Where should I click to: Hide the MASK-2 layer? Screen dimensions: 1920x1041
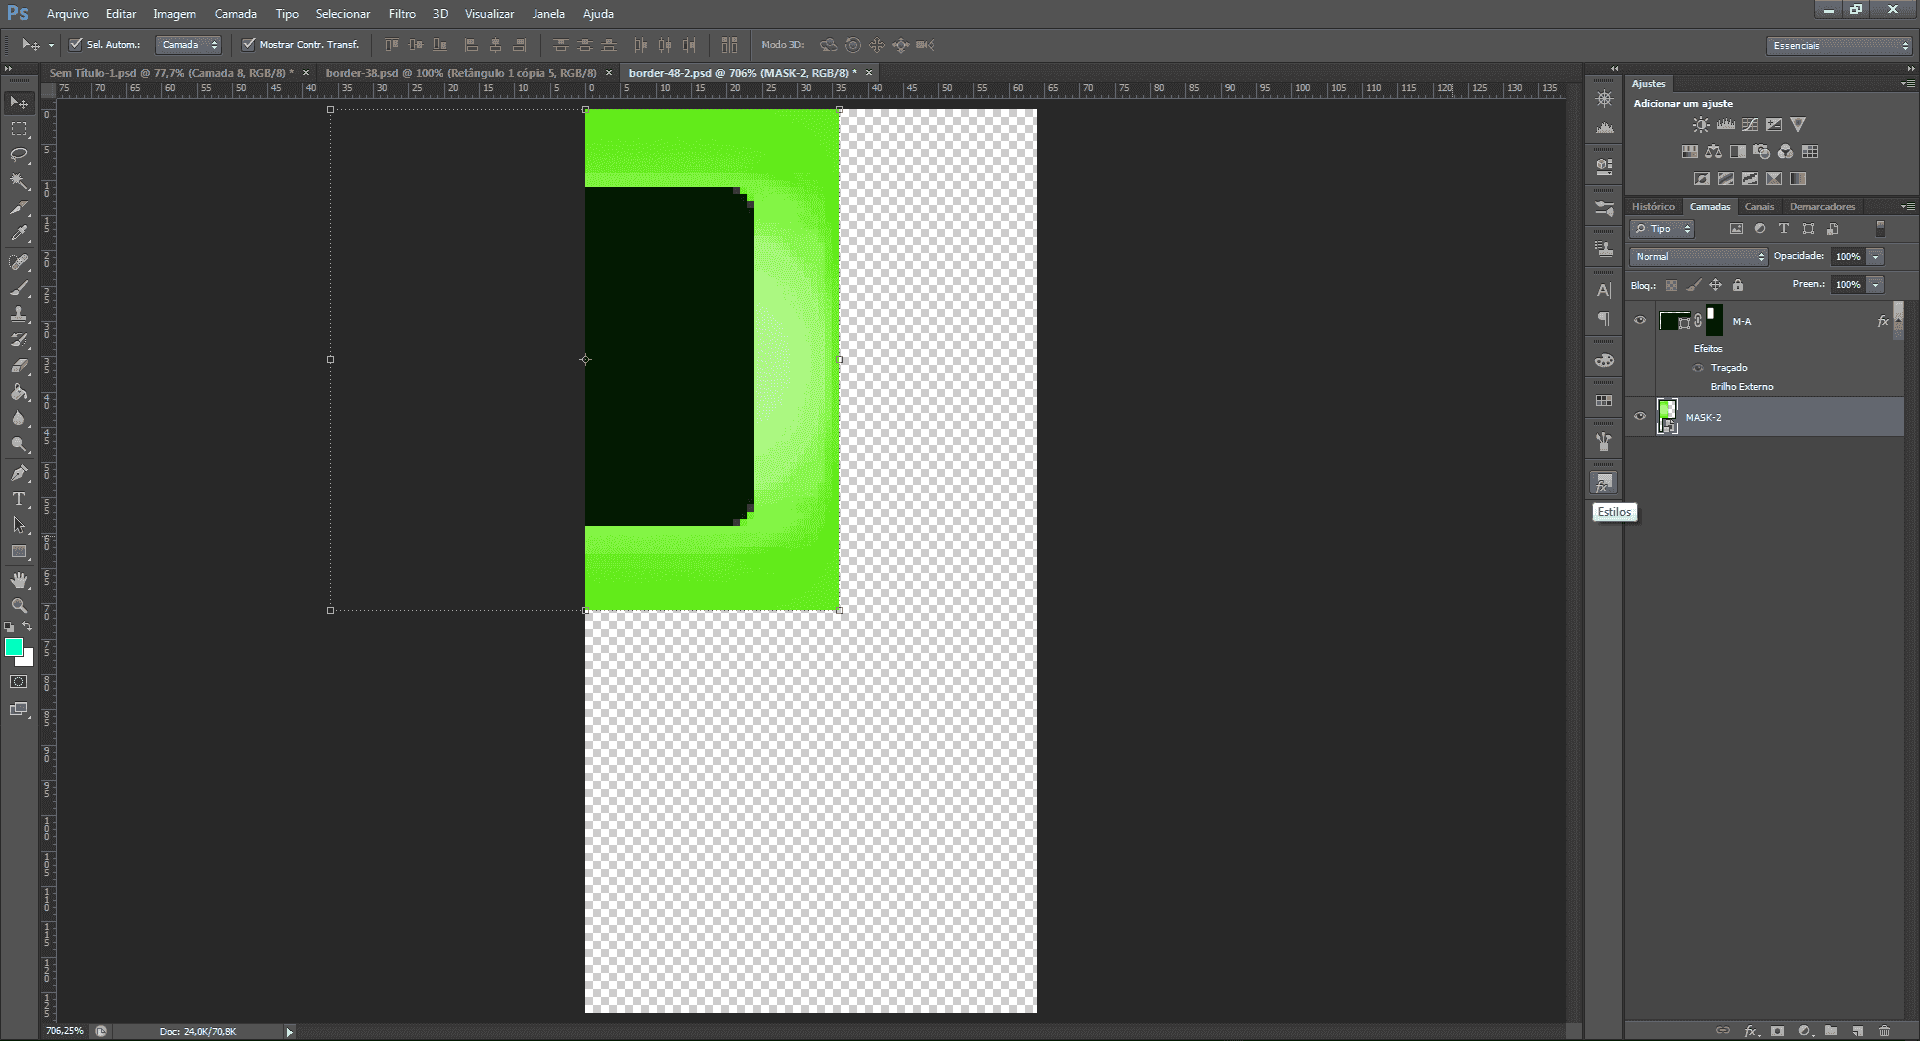pyautogui.click(x=1640, y=416)
